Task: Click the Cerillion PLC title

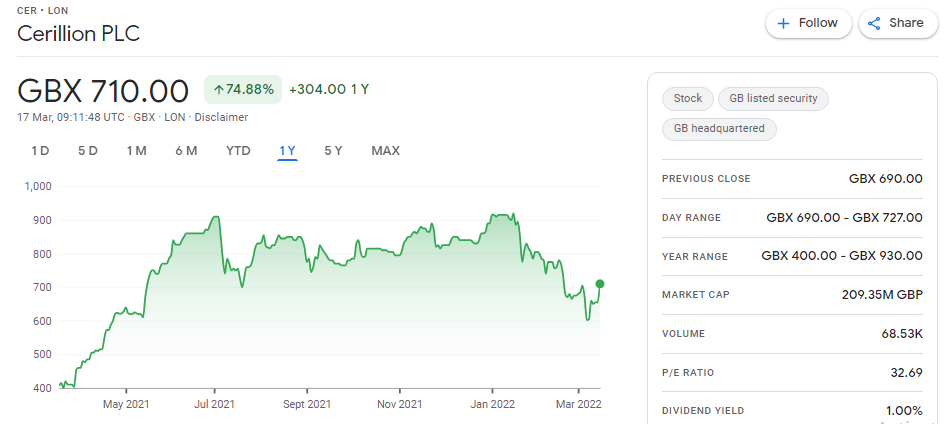Action: click(78, 33)
